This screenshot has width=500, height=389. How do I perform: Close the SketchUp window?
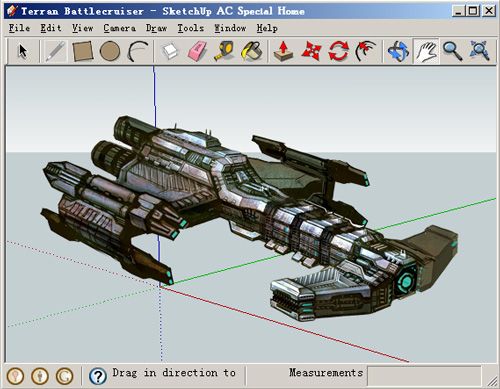(489, 11)
